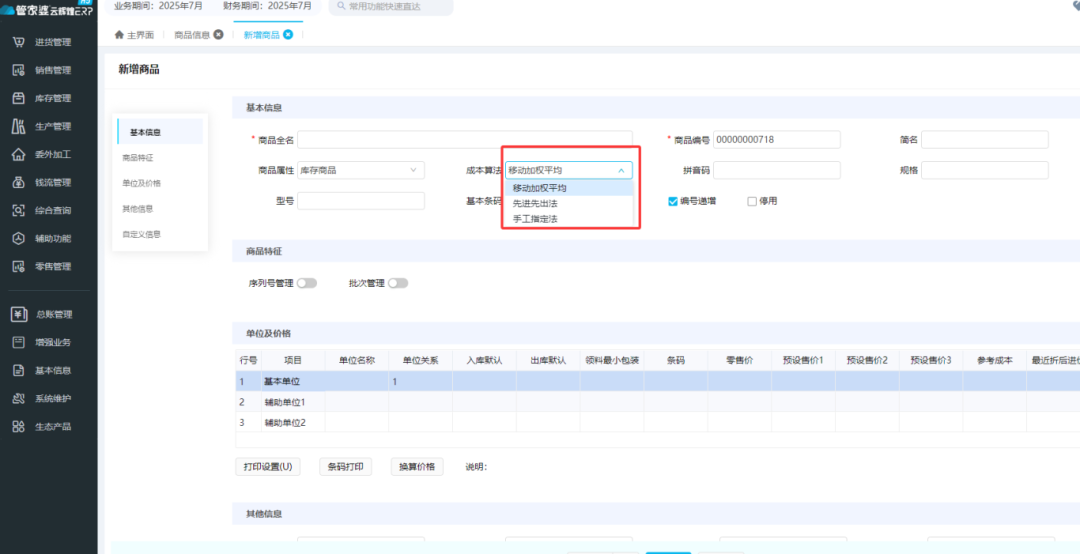Select the 生产管理 sidebar icon

click(x=18, y=127)
